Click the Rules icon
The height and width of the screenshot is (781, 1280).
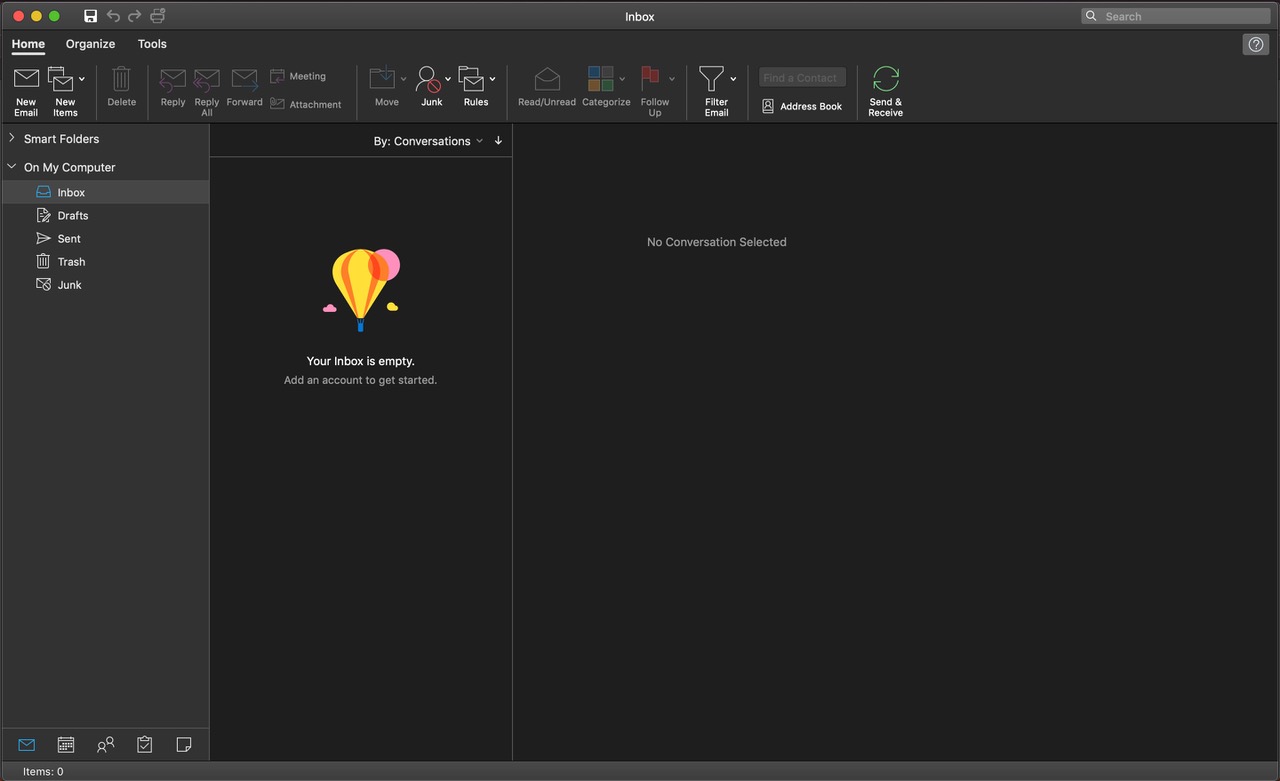(x=472, y=79)
